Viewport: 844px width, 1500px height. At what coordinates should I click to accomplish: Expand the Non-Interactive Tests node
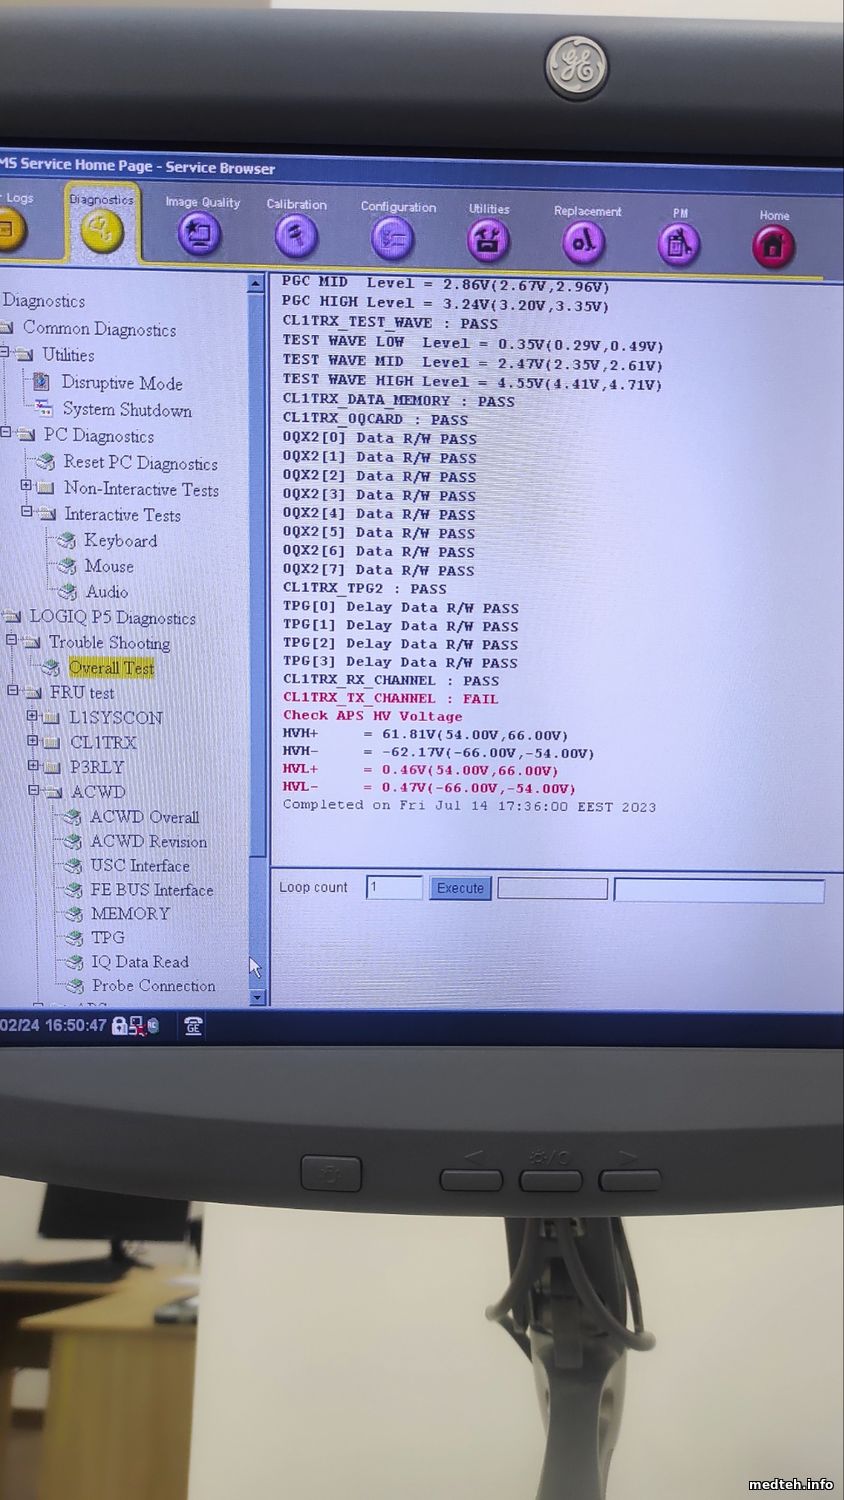[27, 487]
